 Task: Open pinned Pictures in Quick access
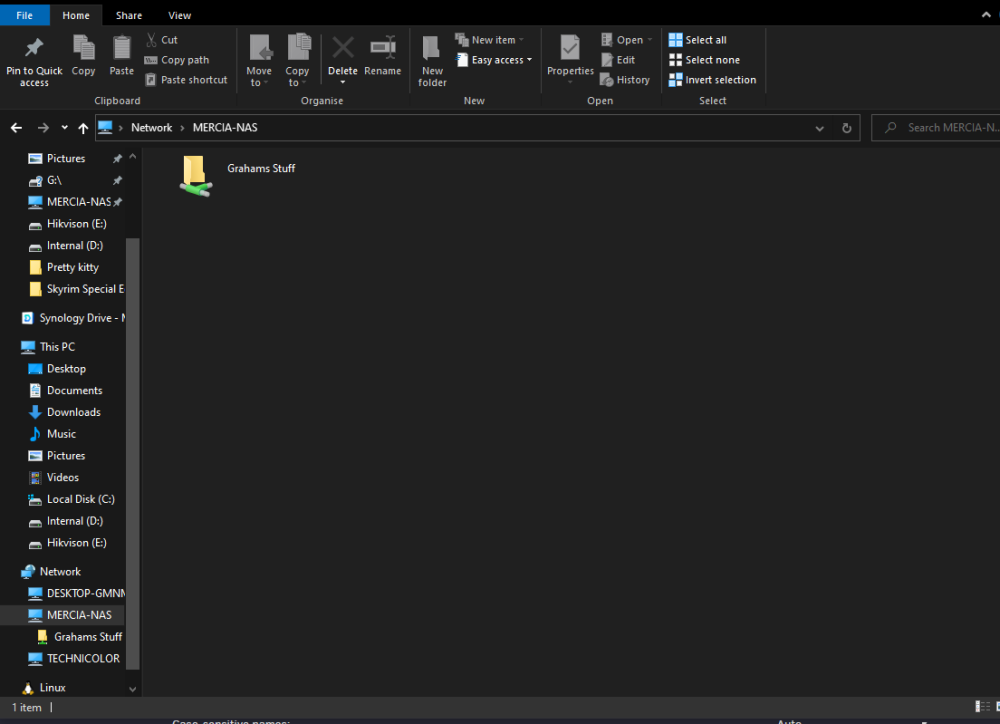[66, 158]
